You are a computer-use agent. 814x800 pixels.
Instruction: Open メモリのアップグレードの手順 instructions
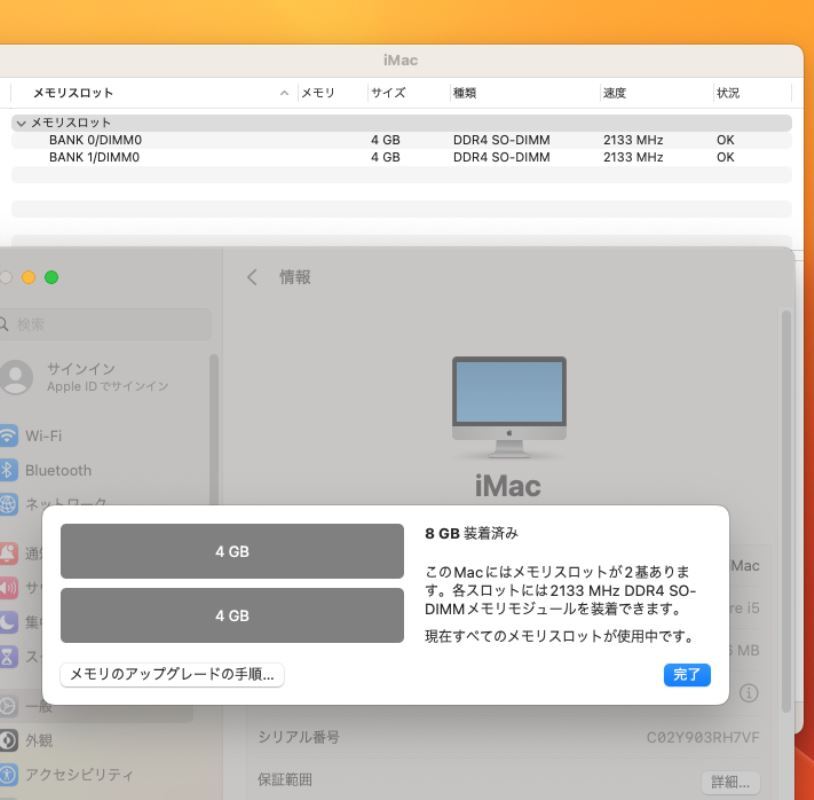[x=172, y=675]
